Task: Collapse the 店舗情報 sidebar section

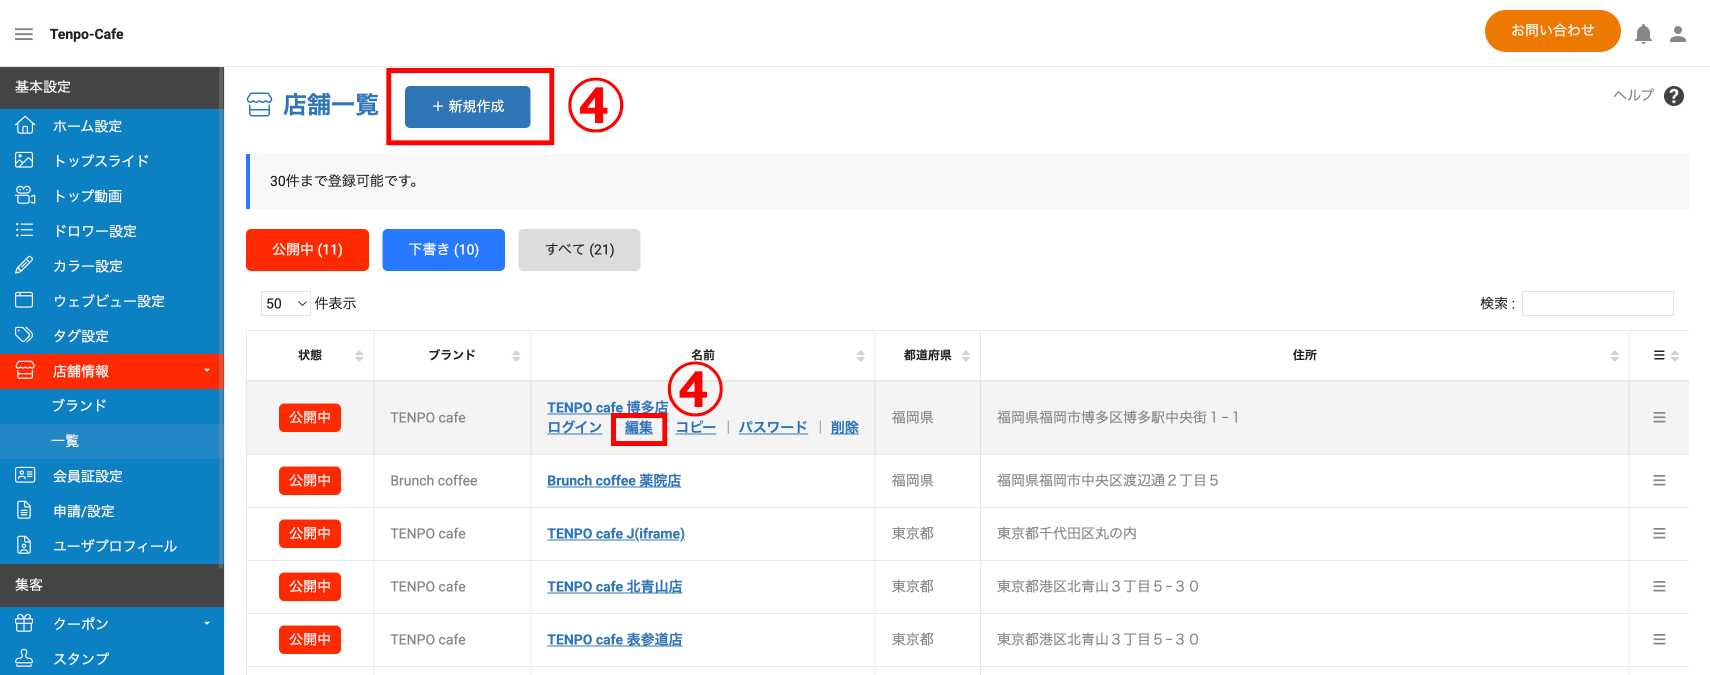Action: click(x=110, y=371)
